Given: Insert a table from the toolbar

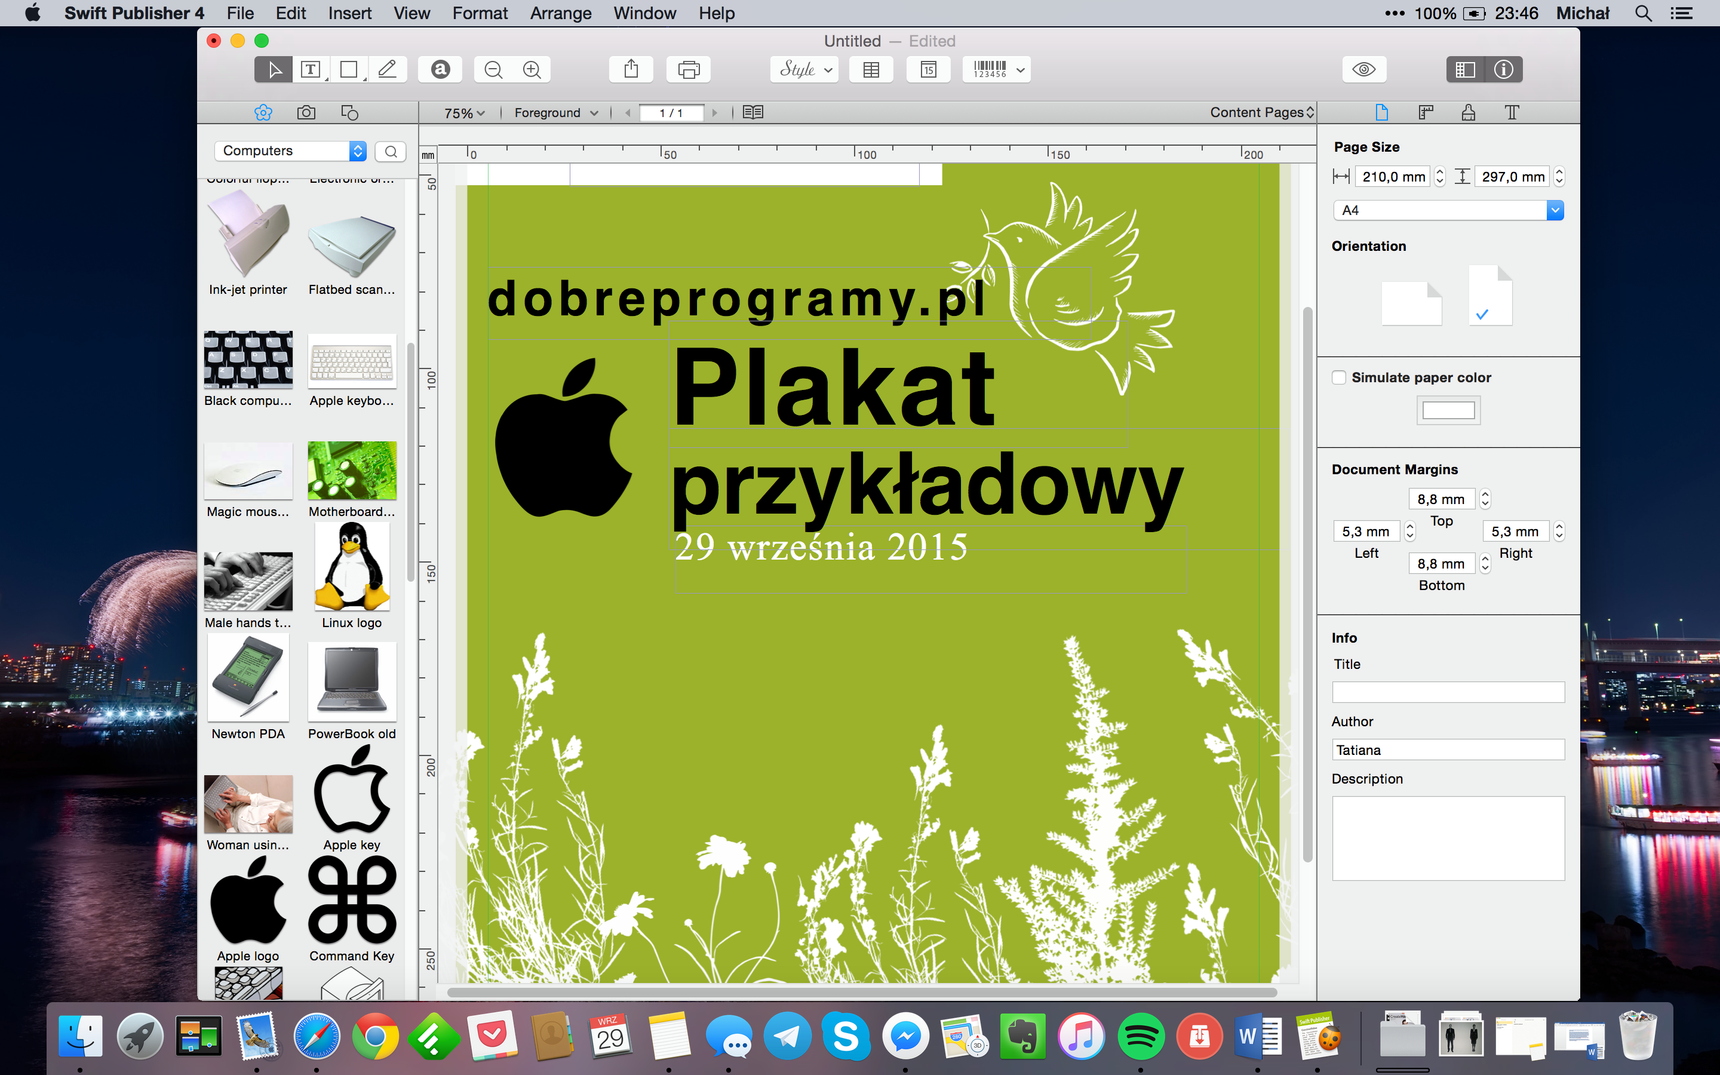Looking at the screenshot, I should tap(871, 69).
